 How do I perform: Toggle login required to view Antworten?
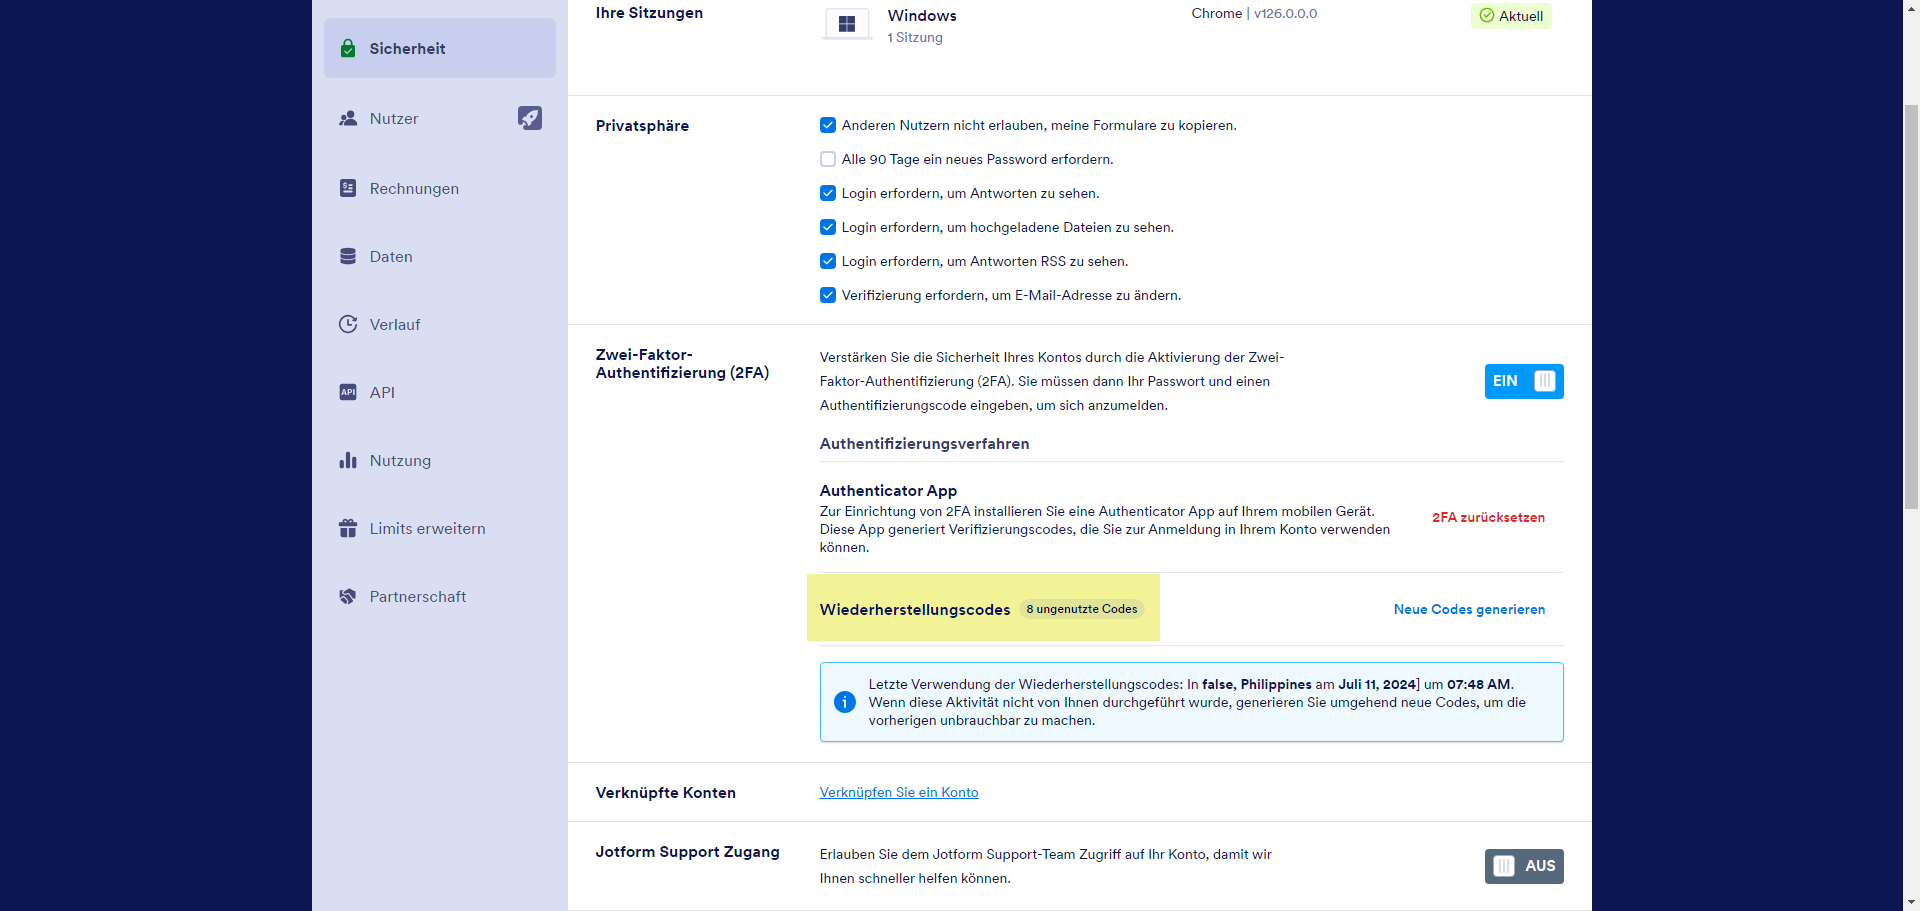(x=828, y=193)
